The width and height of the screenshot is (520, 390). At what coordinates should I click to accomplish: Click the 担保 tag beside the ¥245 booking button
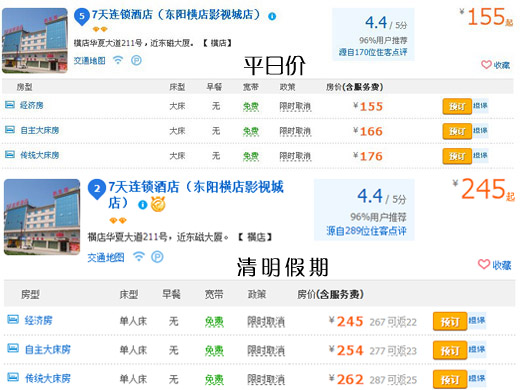pyautogui.click(x=477, y=320)
